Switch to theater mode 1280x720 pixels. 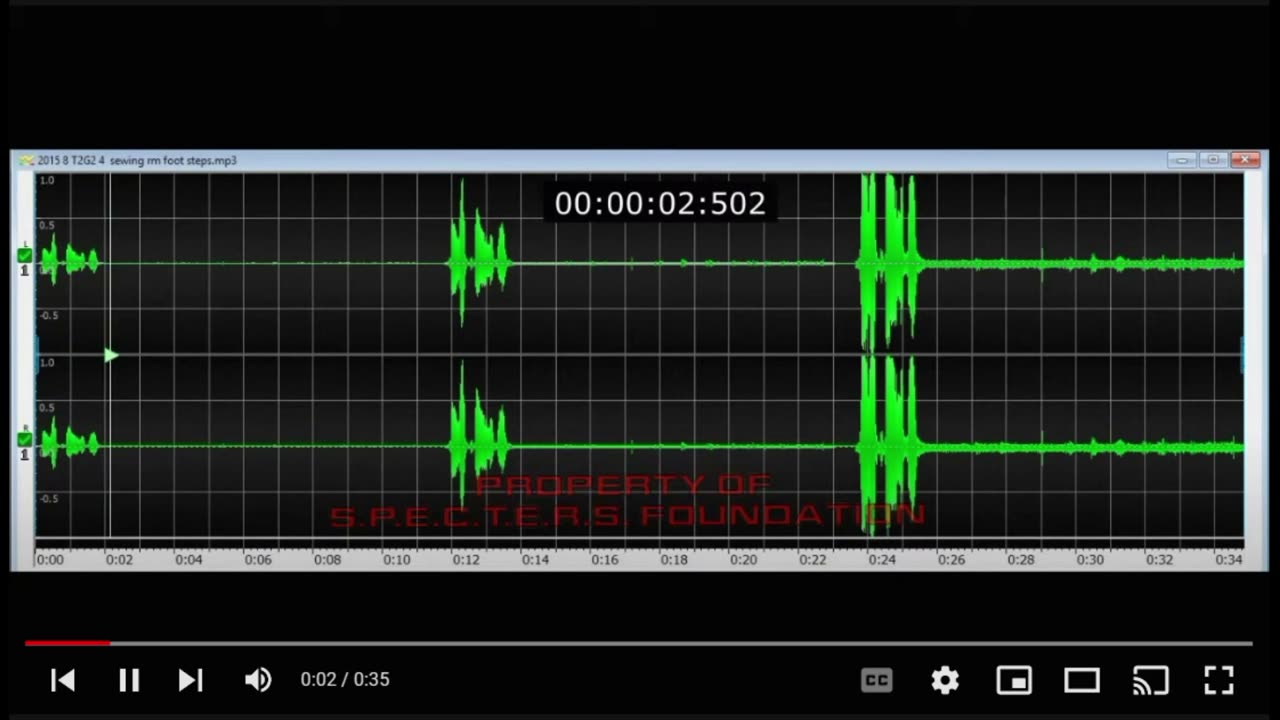click(1082, 680)
